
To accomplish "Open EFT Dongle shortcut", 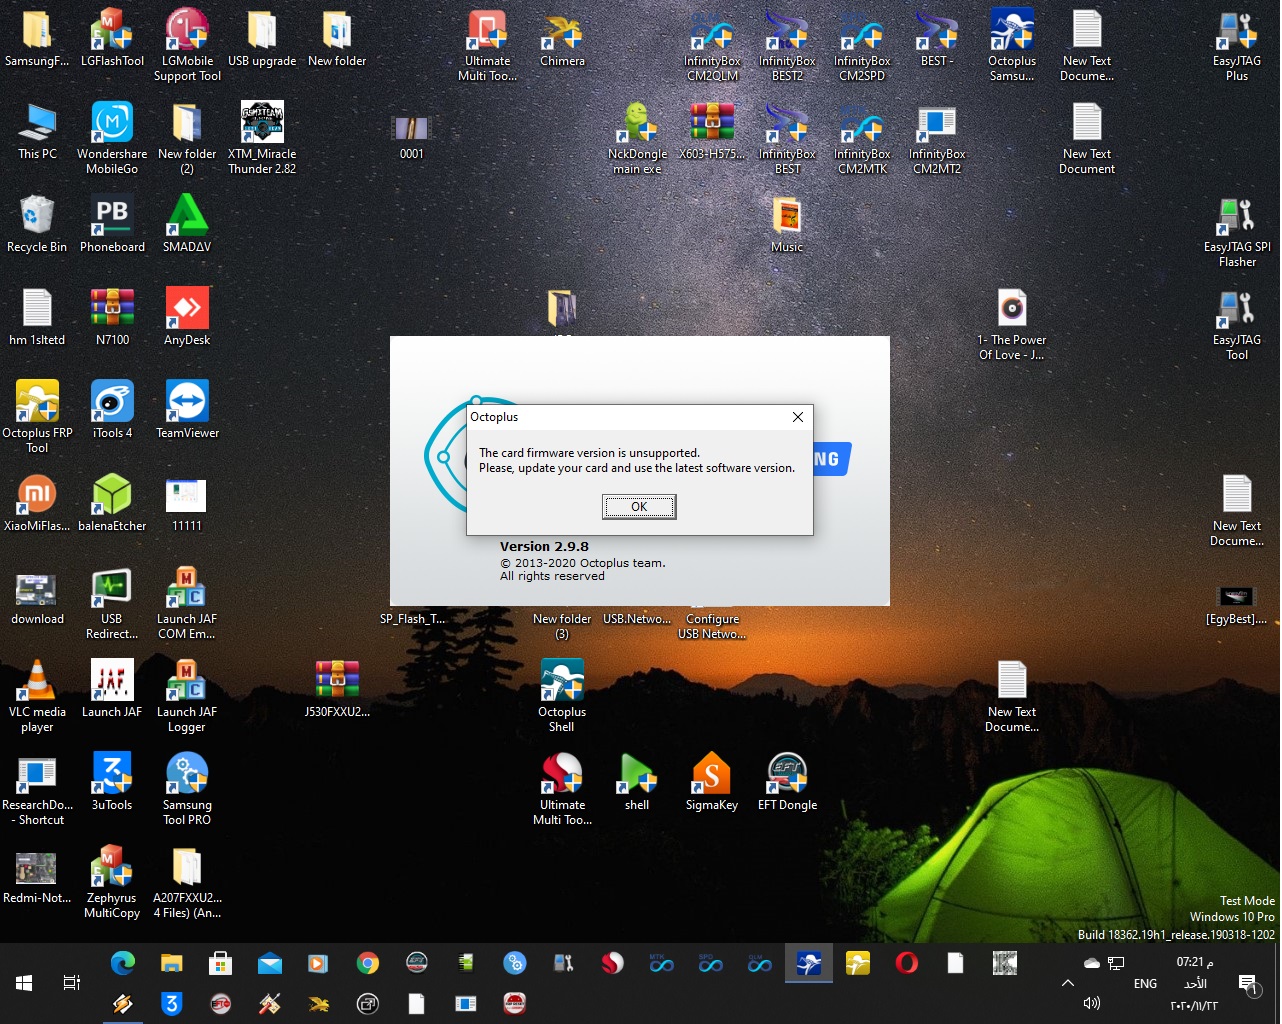I will point(787,783).
